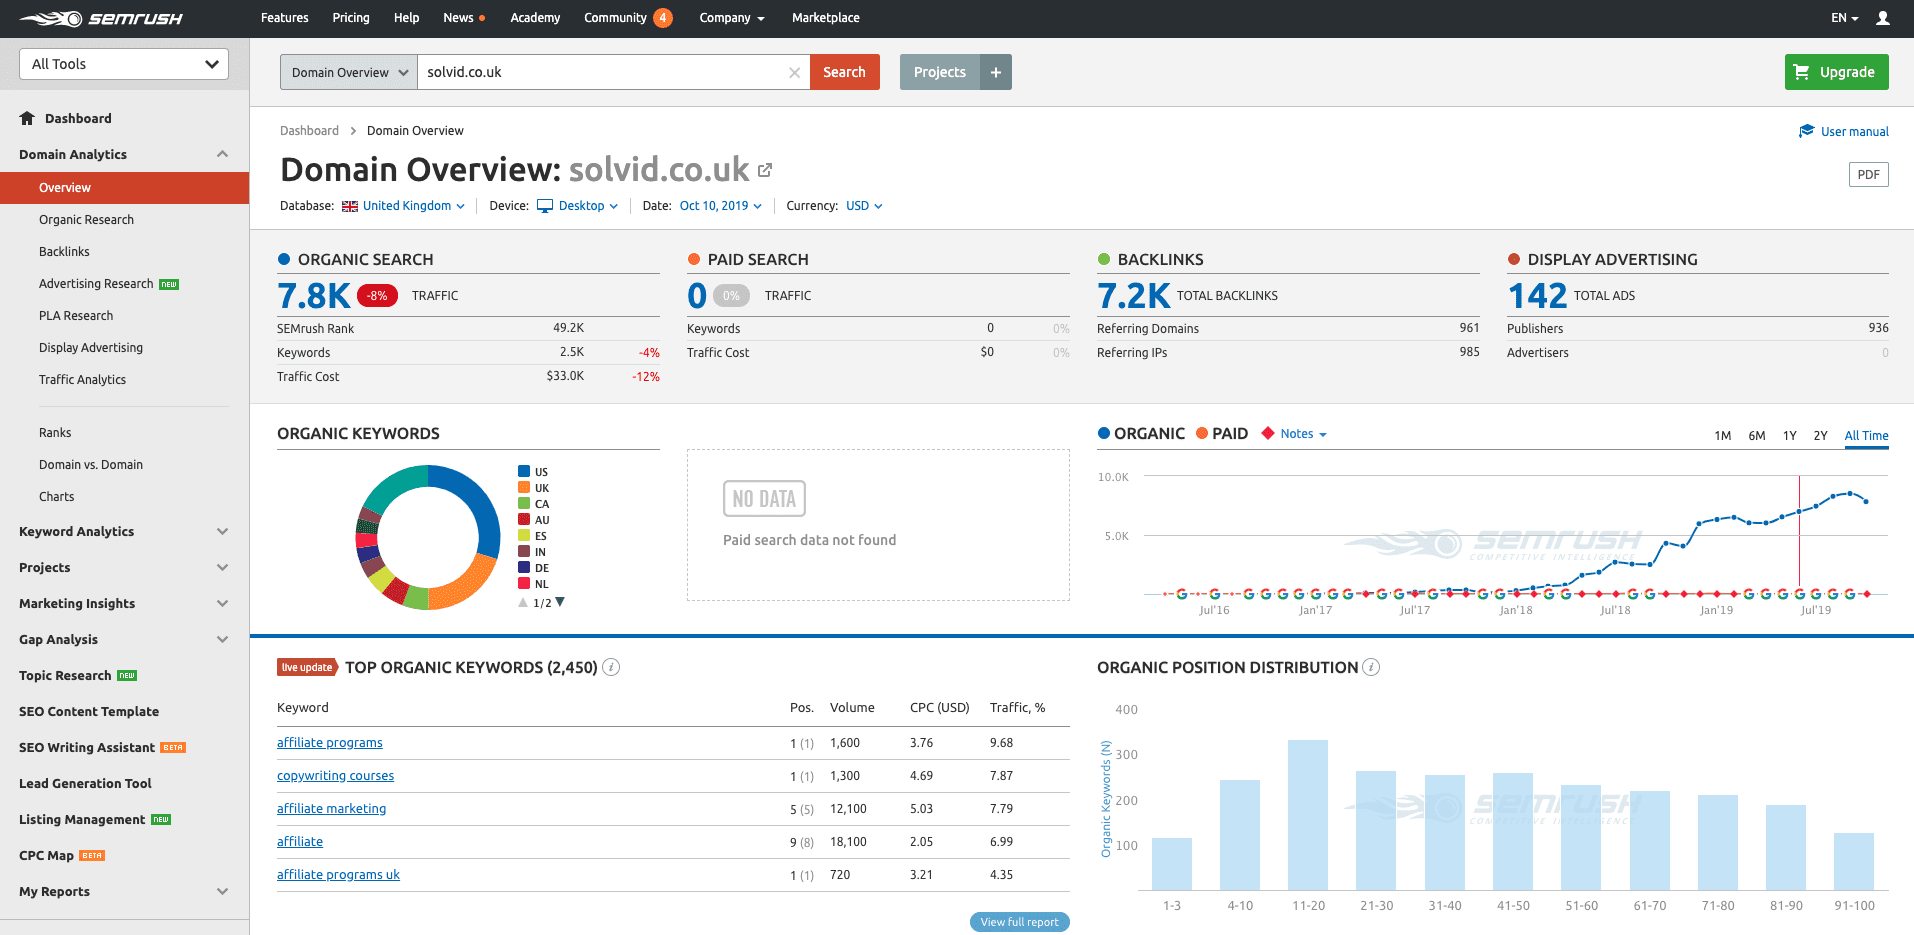
Task: Click the SEMrush logo
Action: click(x=101, y=18)
